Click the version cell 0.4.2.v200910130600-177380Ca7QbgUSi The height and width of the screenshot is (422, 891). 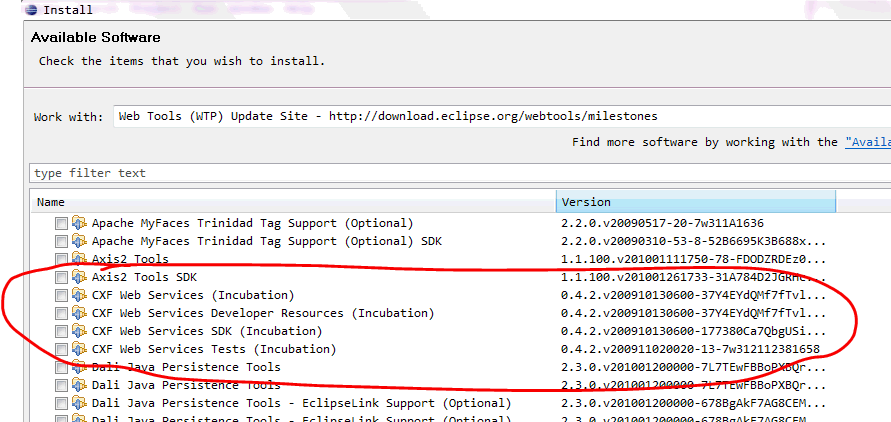(693, 331)
